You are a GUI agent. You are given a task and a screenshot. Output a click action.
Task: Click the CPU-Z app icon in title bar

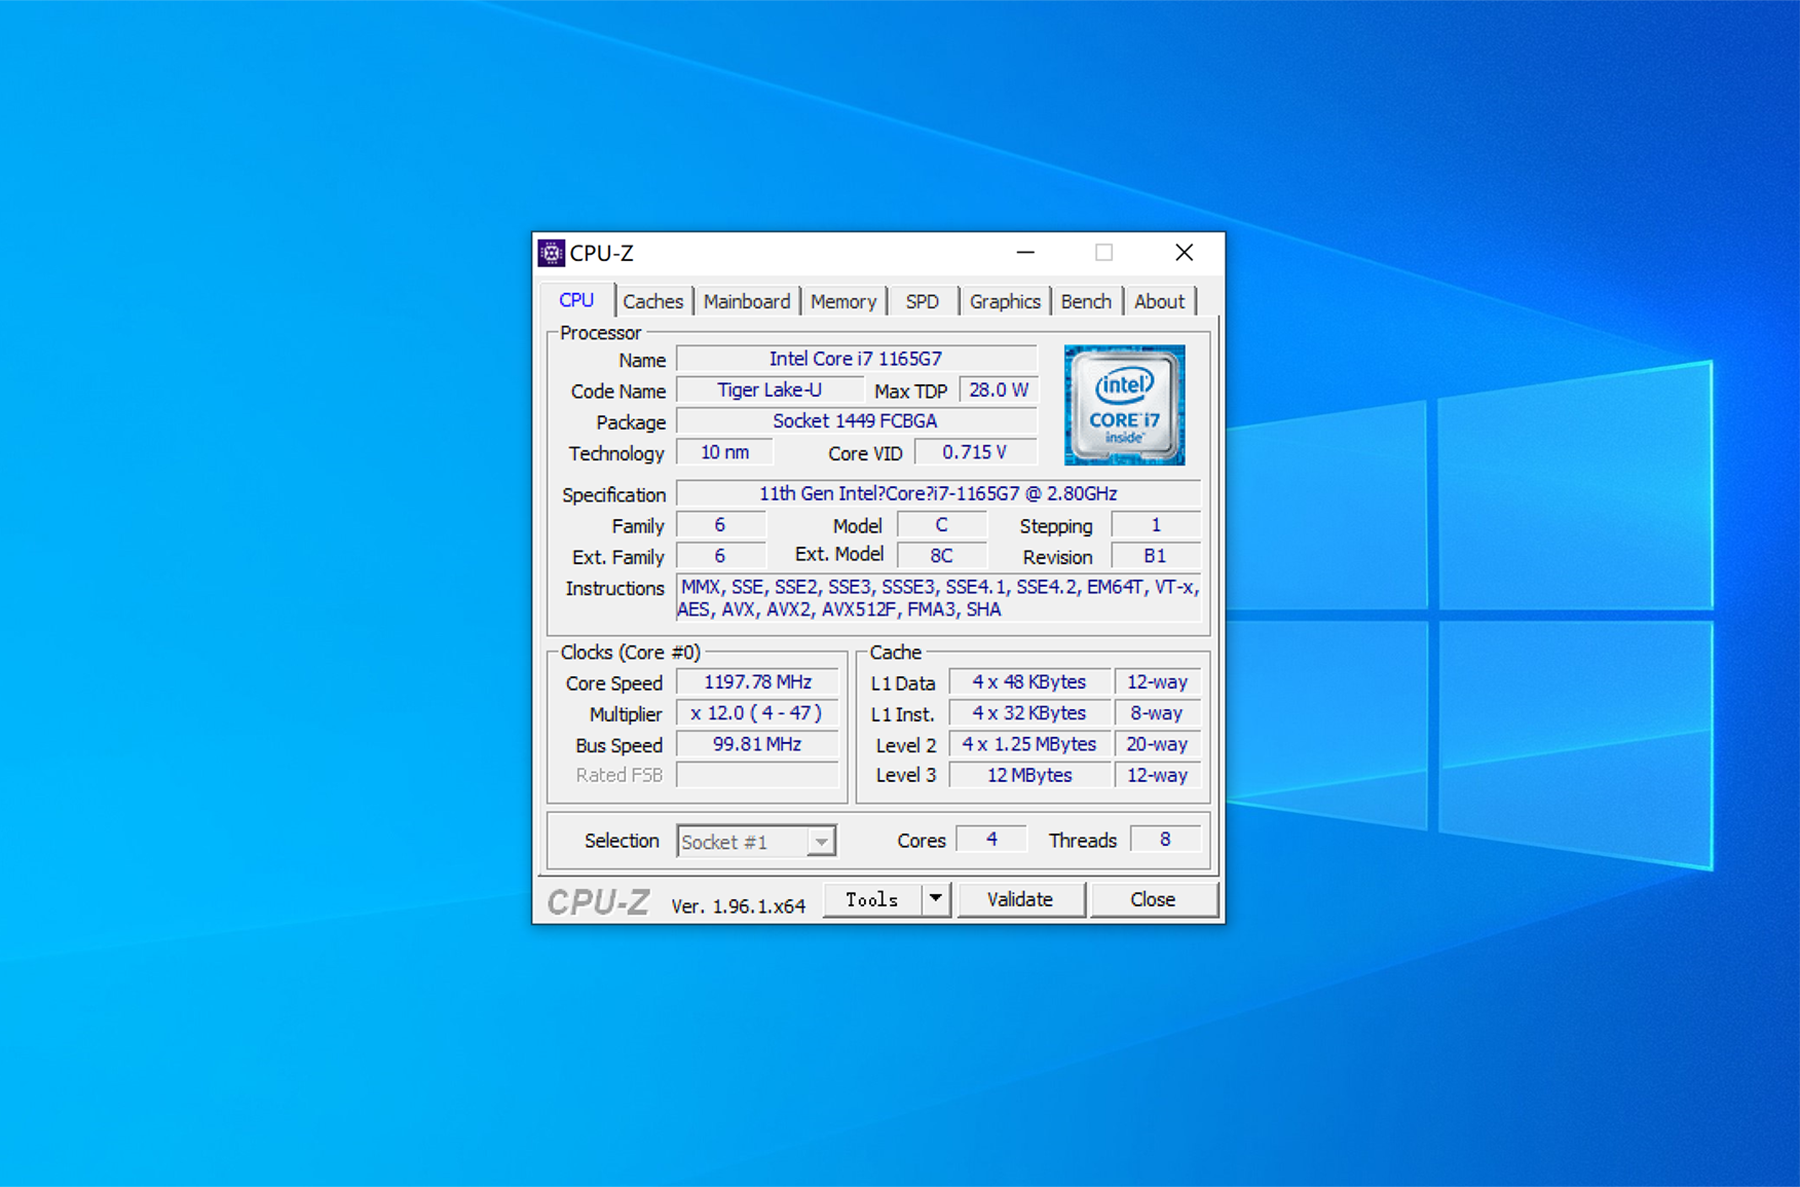tap(551, 253)
